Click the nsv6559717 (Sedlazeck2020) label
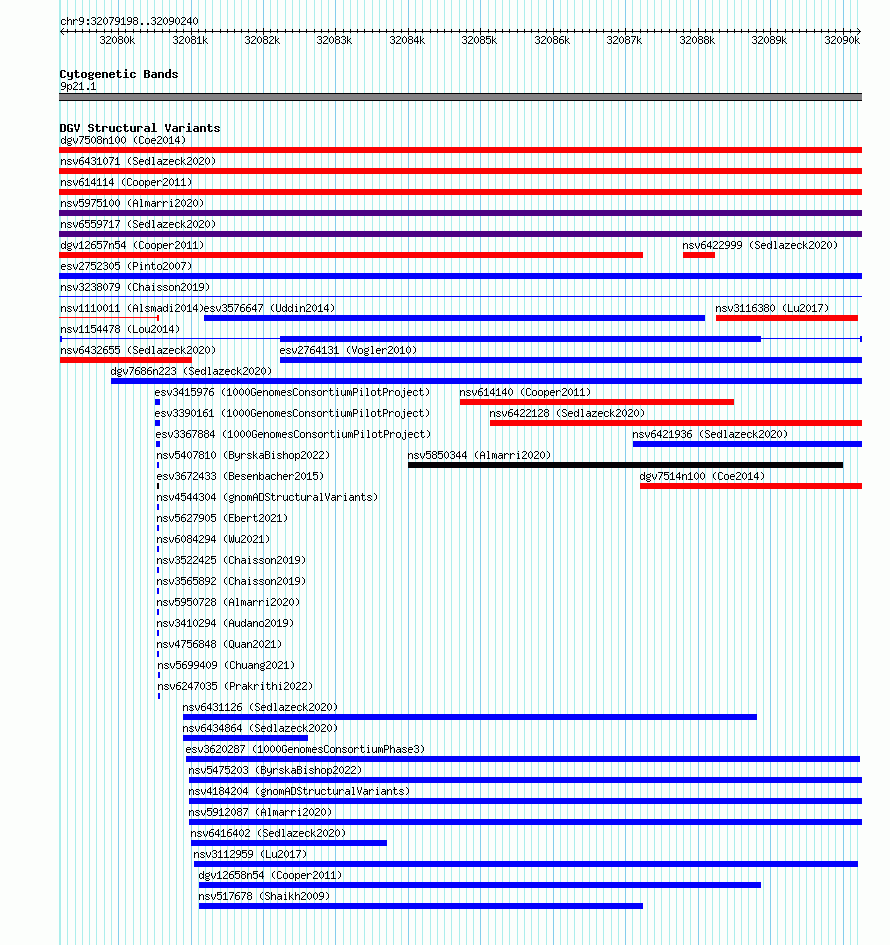This screenshot has width=890, height=945. (x=138, y=225)
